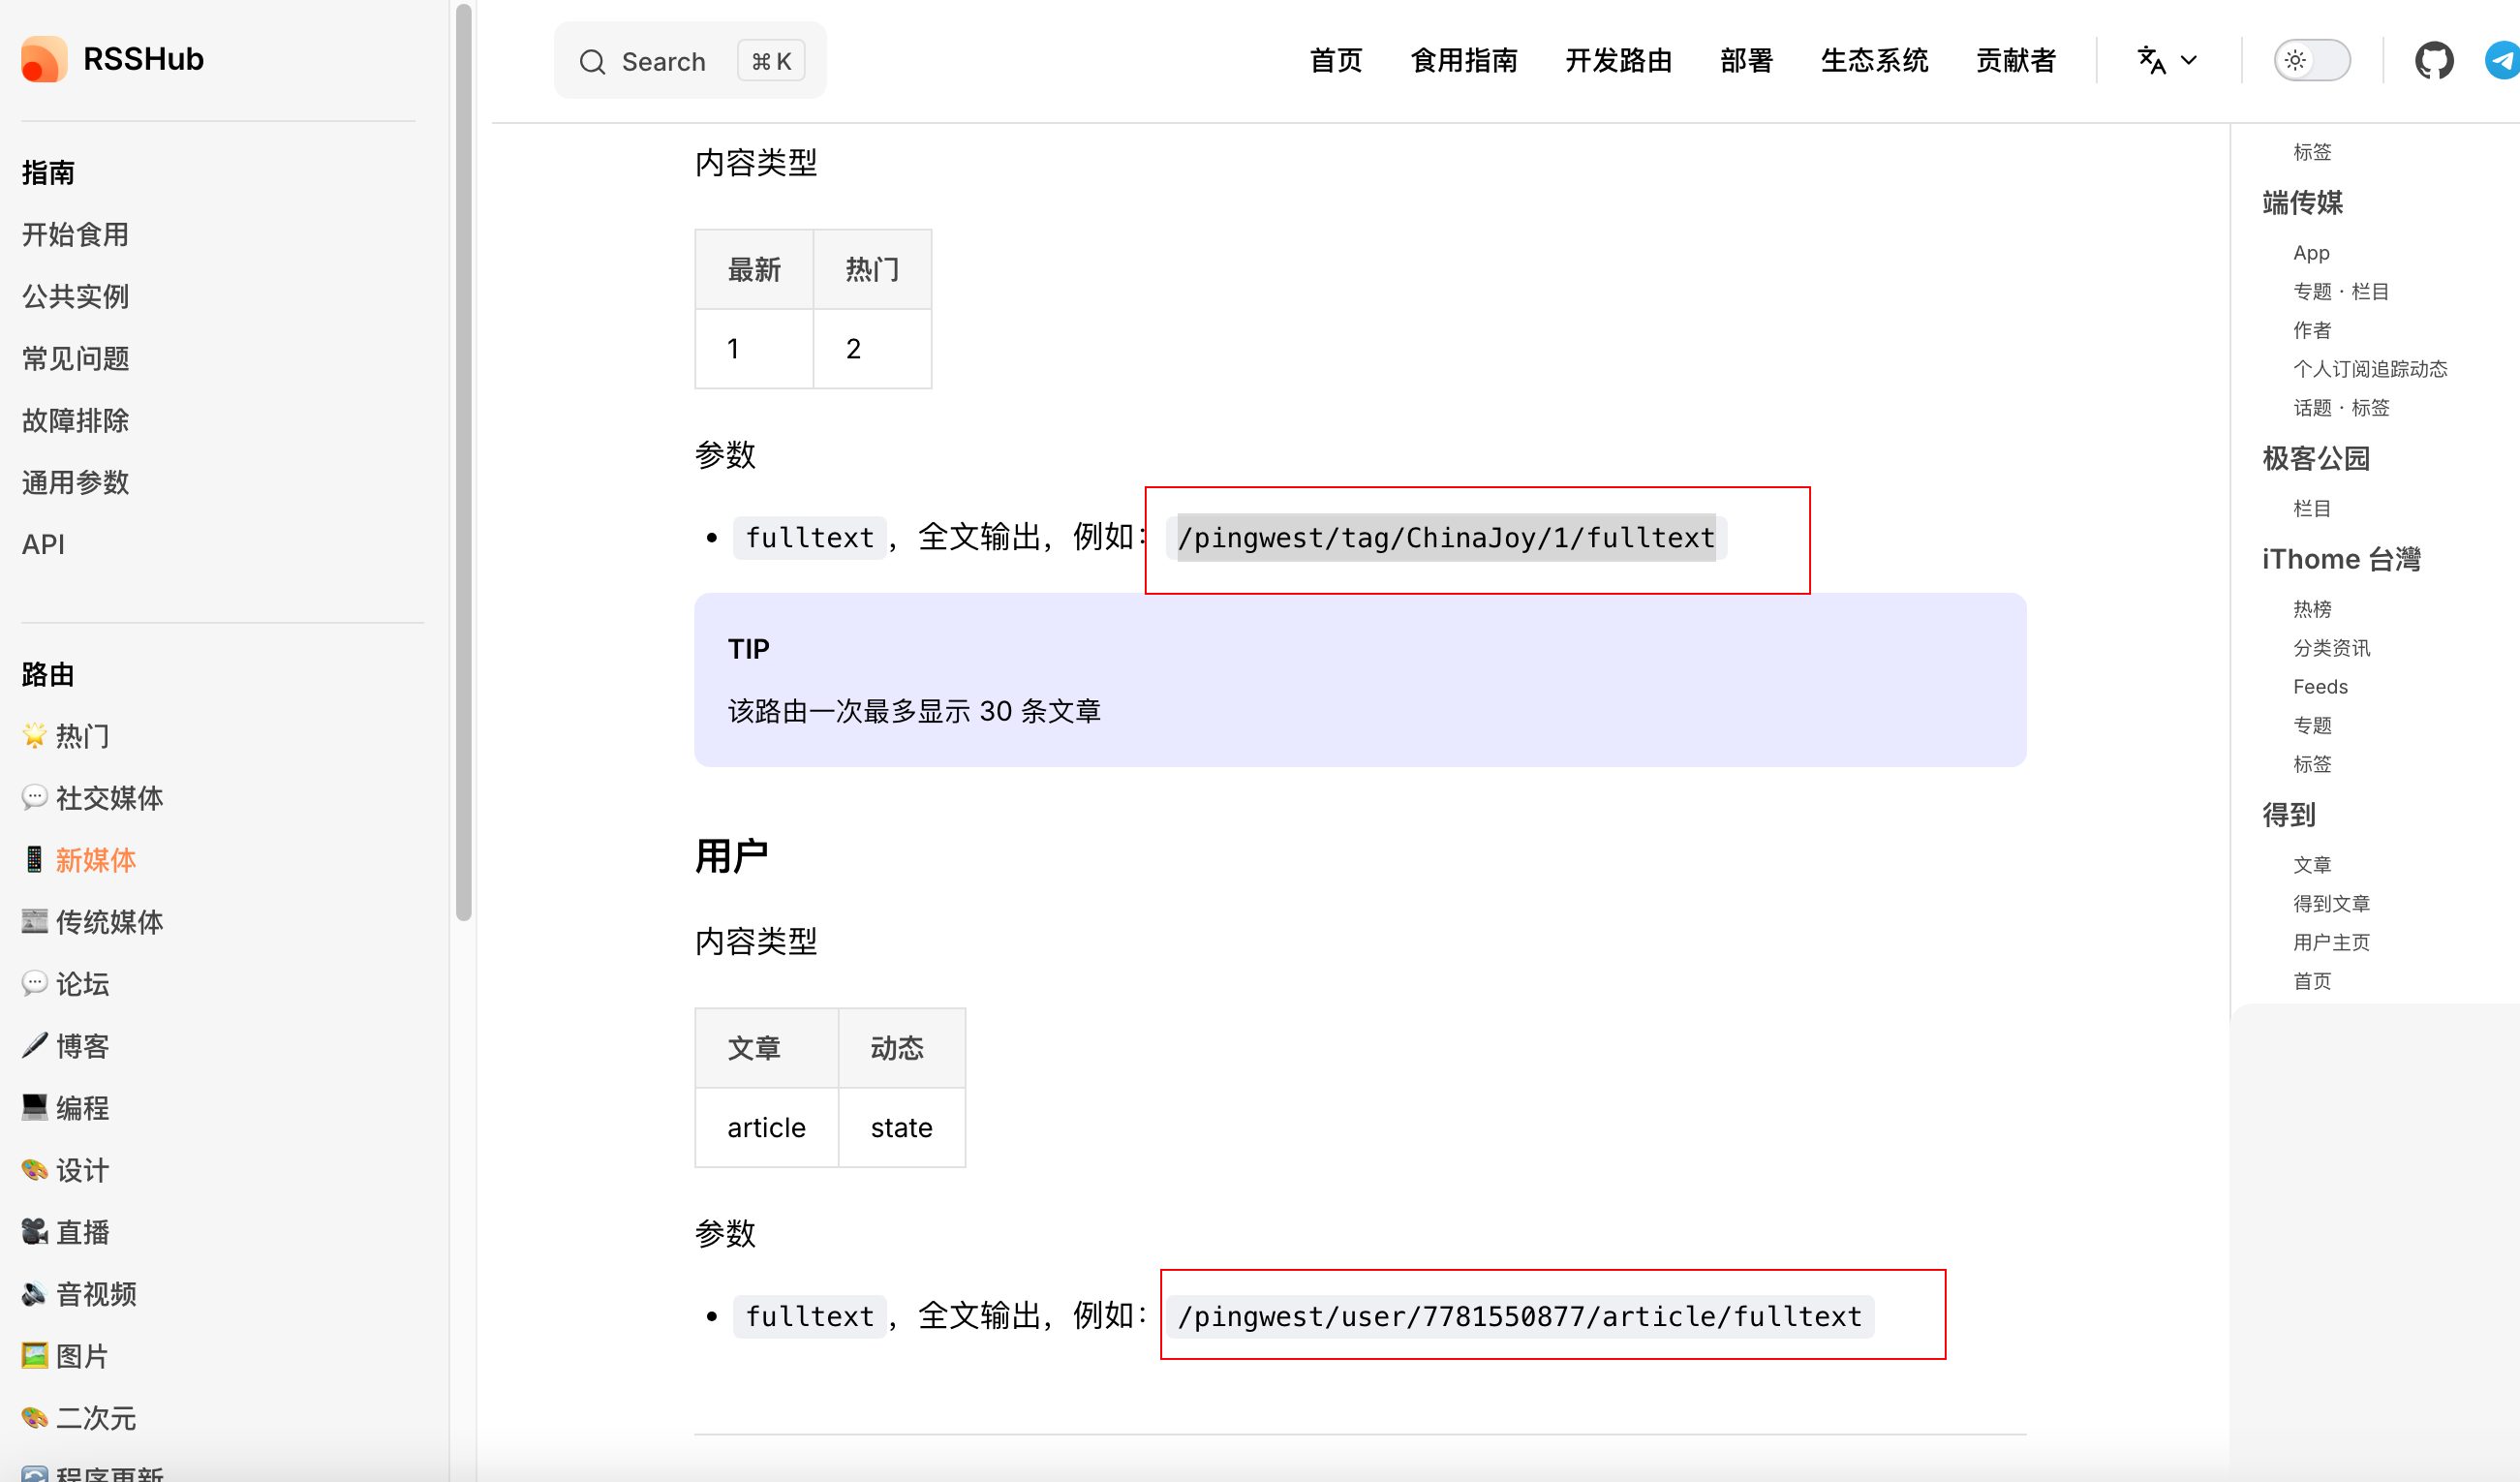The width and height of the screenshot is (2520, 1482).
Task: Click the sidebar vertical scrollbar
Action: click(463, 460)
